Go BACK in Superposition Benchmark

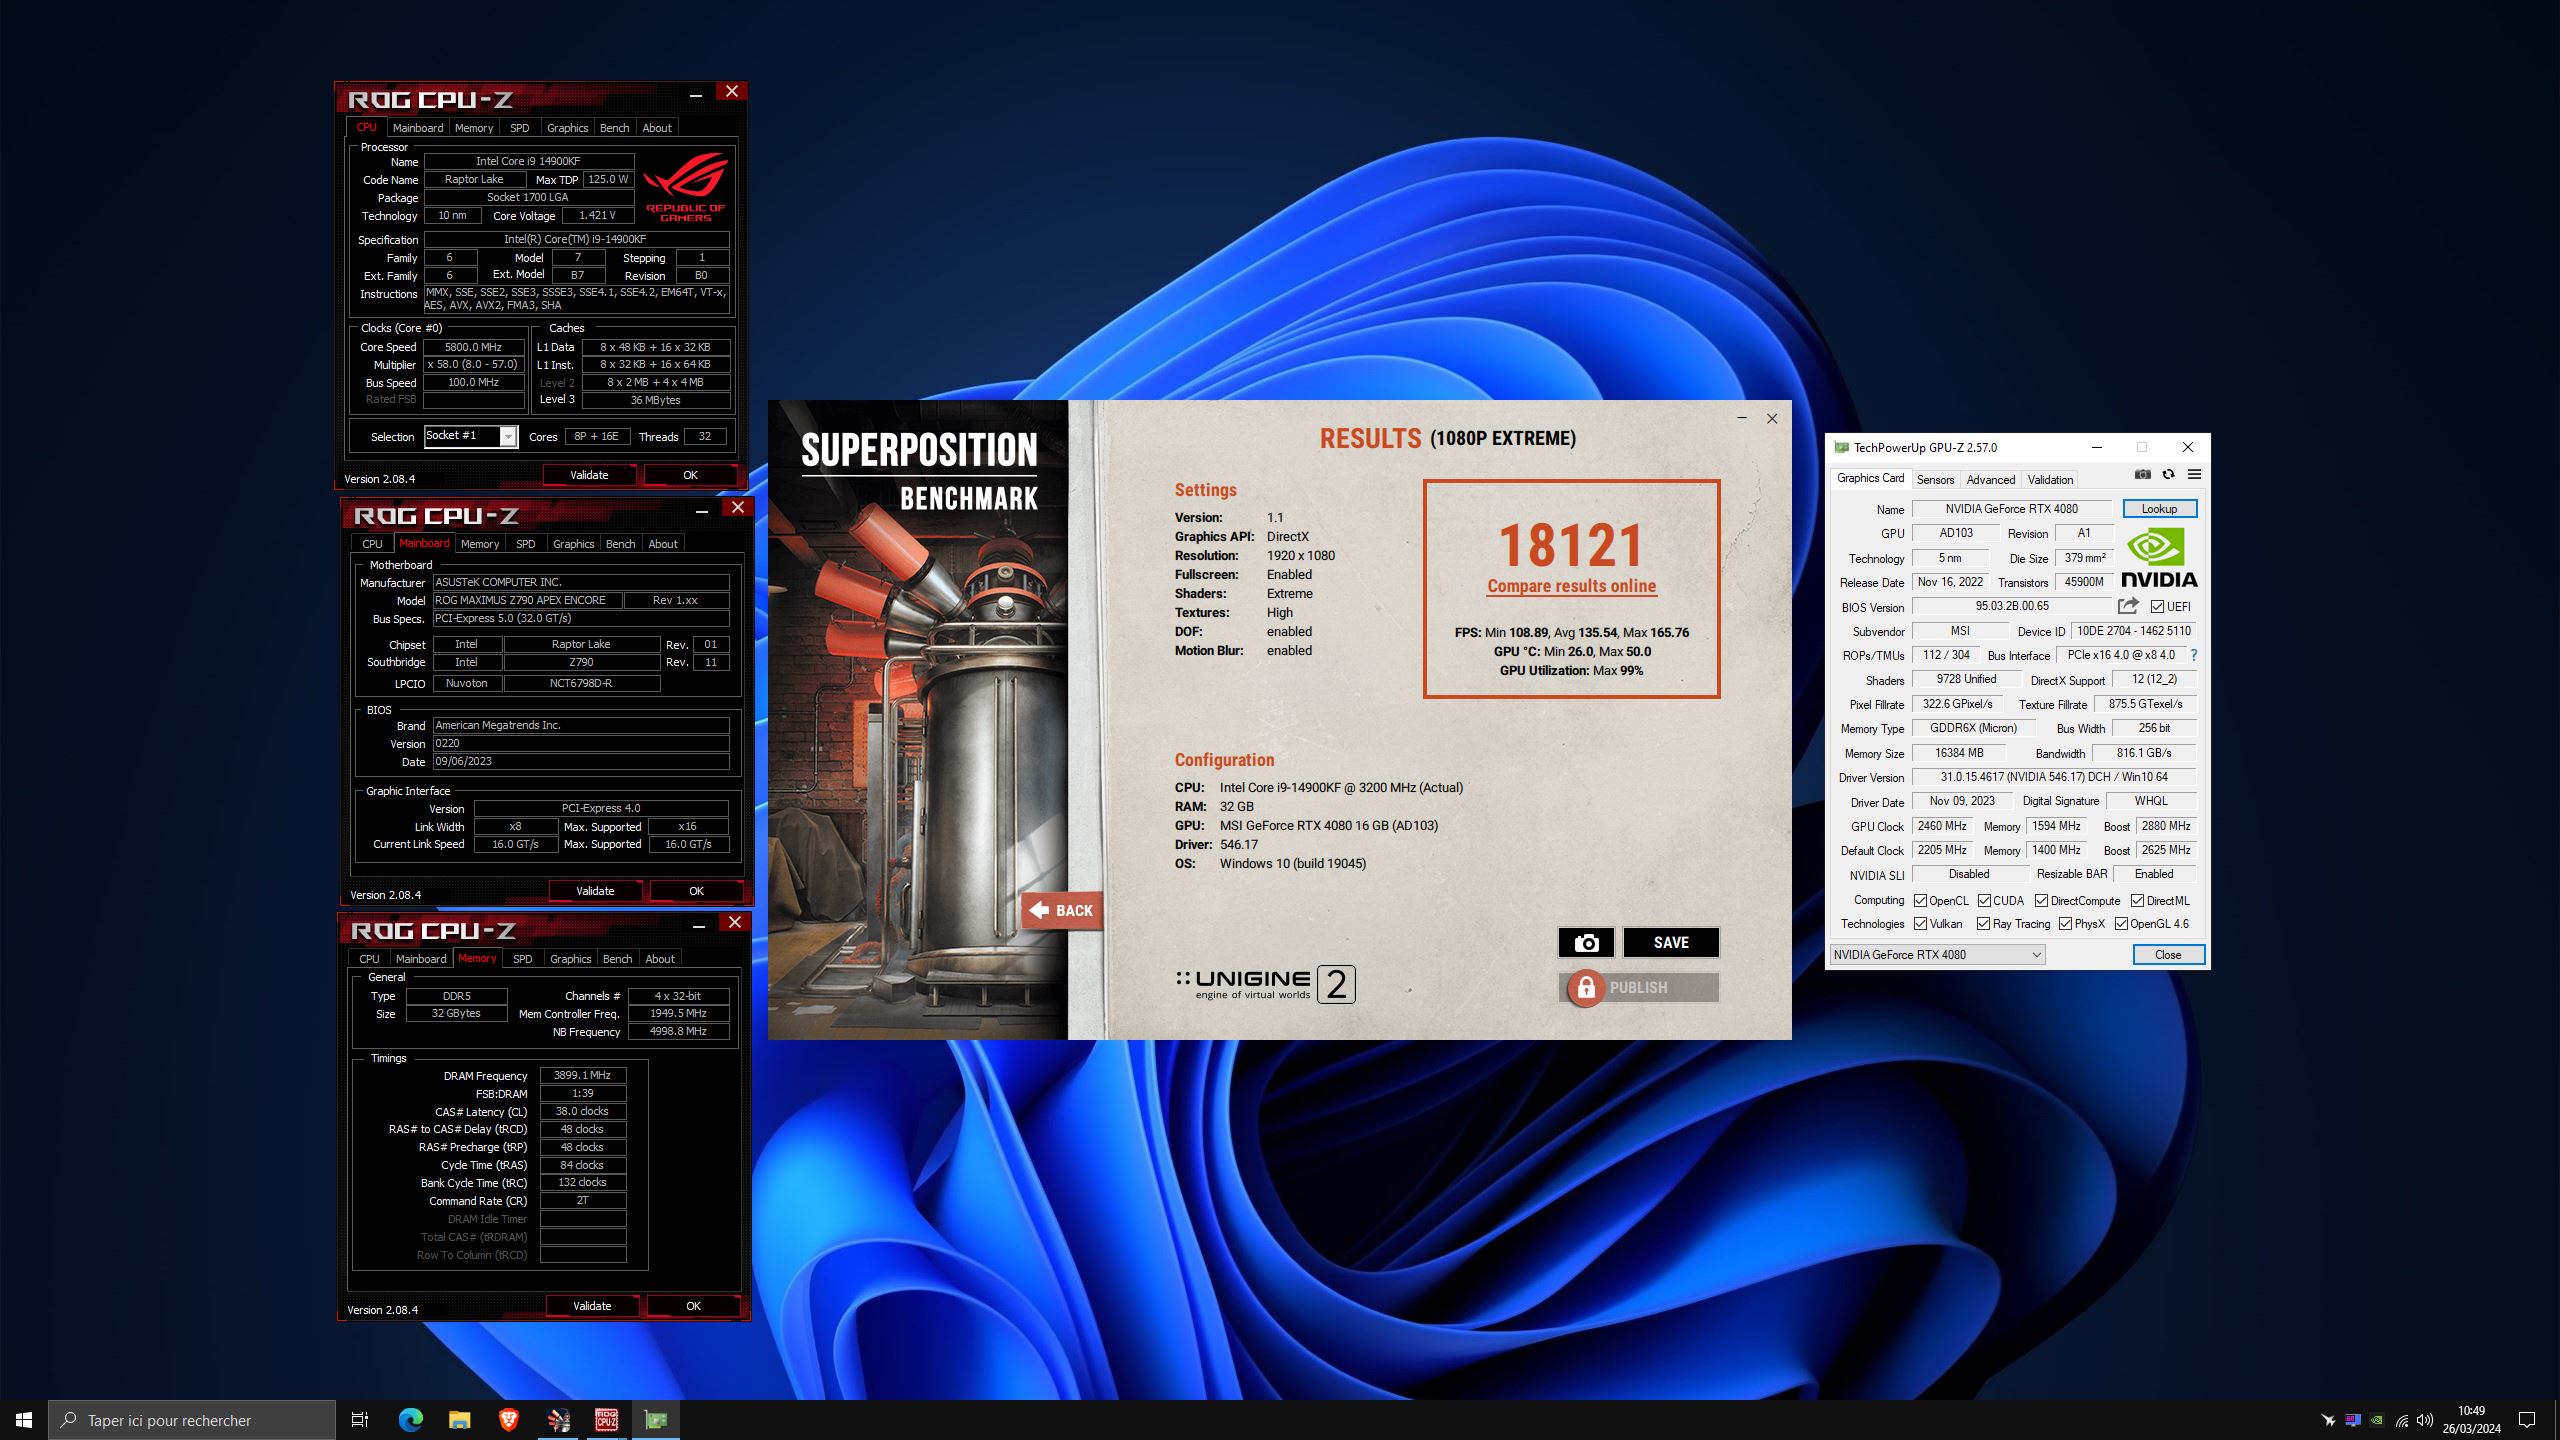tap(1062, 910)
